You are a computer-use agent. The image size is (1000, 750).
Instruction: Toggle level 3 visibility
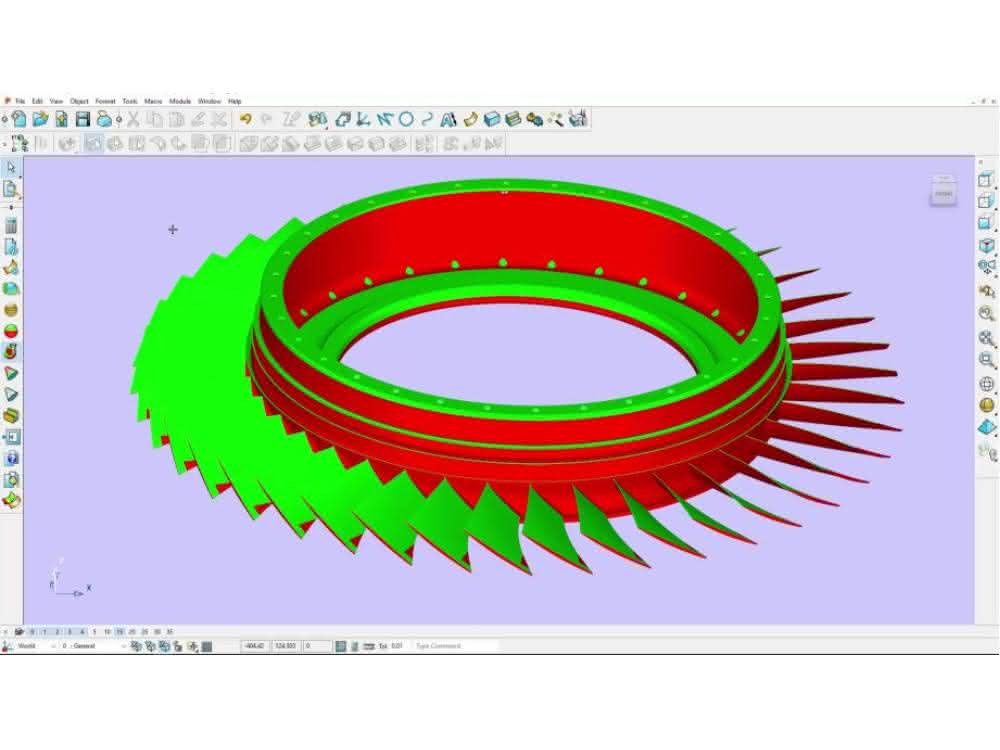70,632
